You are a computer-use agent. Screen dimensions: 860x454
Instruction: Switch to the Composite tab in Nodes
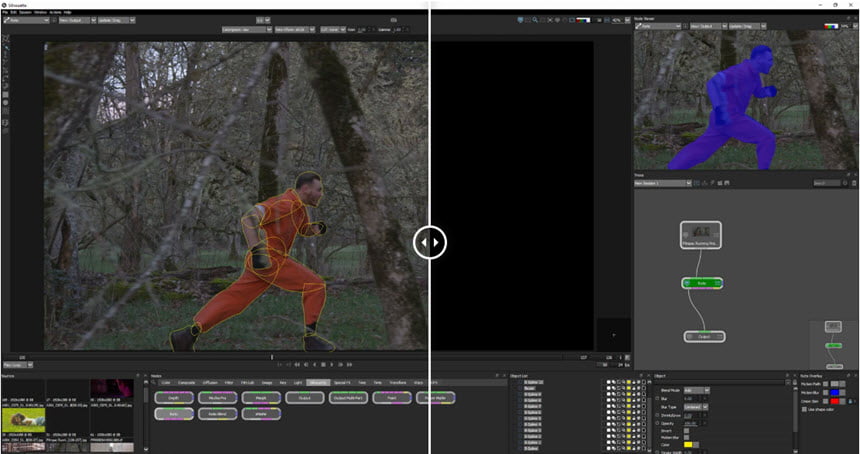point(186,382)
